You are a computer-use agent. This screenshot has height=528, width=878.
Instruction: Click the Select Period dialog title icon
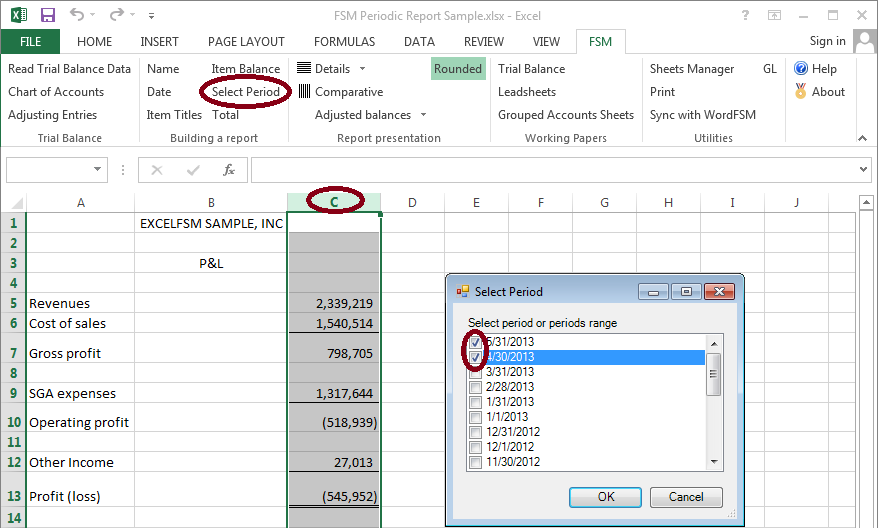(463, 291)
